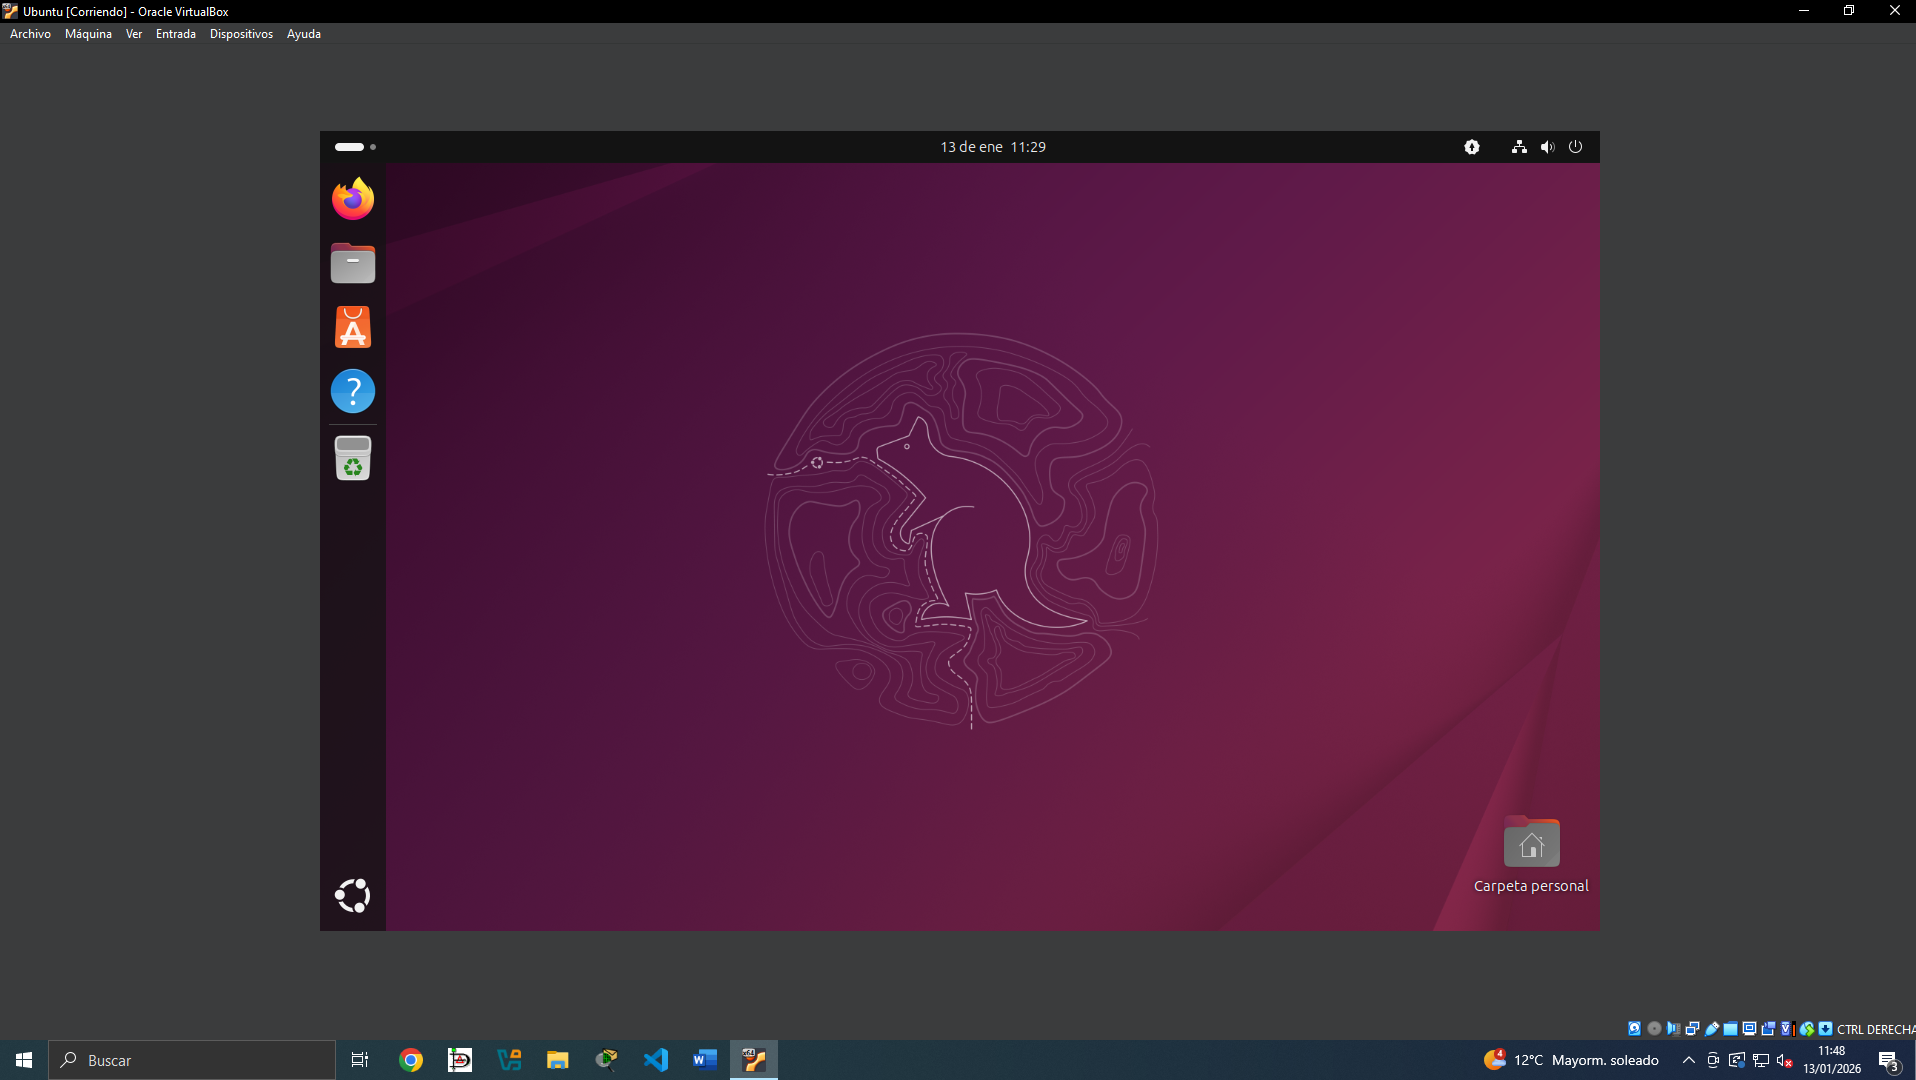Open the Ver menu
The width and height of the screenshot is (1916, 1080).
[x=134, y=34]
